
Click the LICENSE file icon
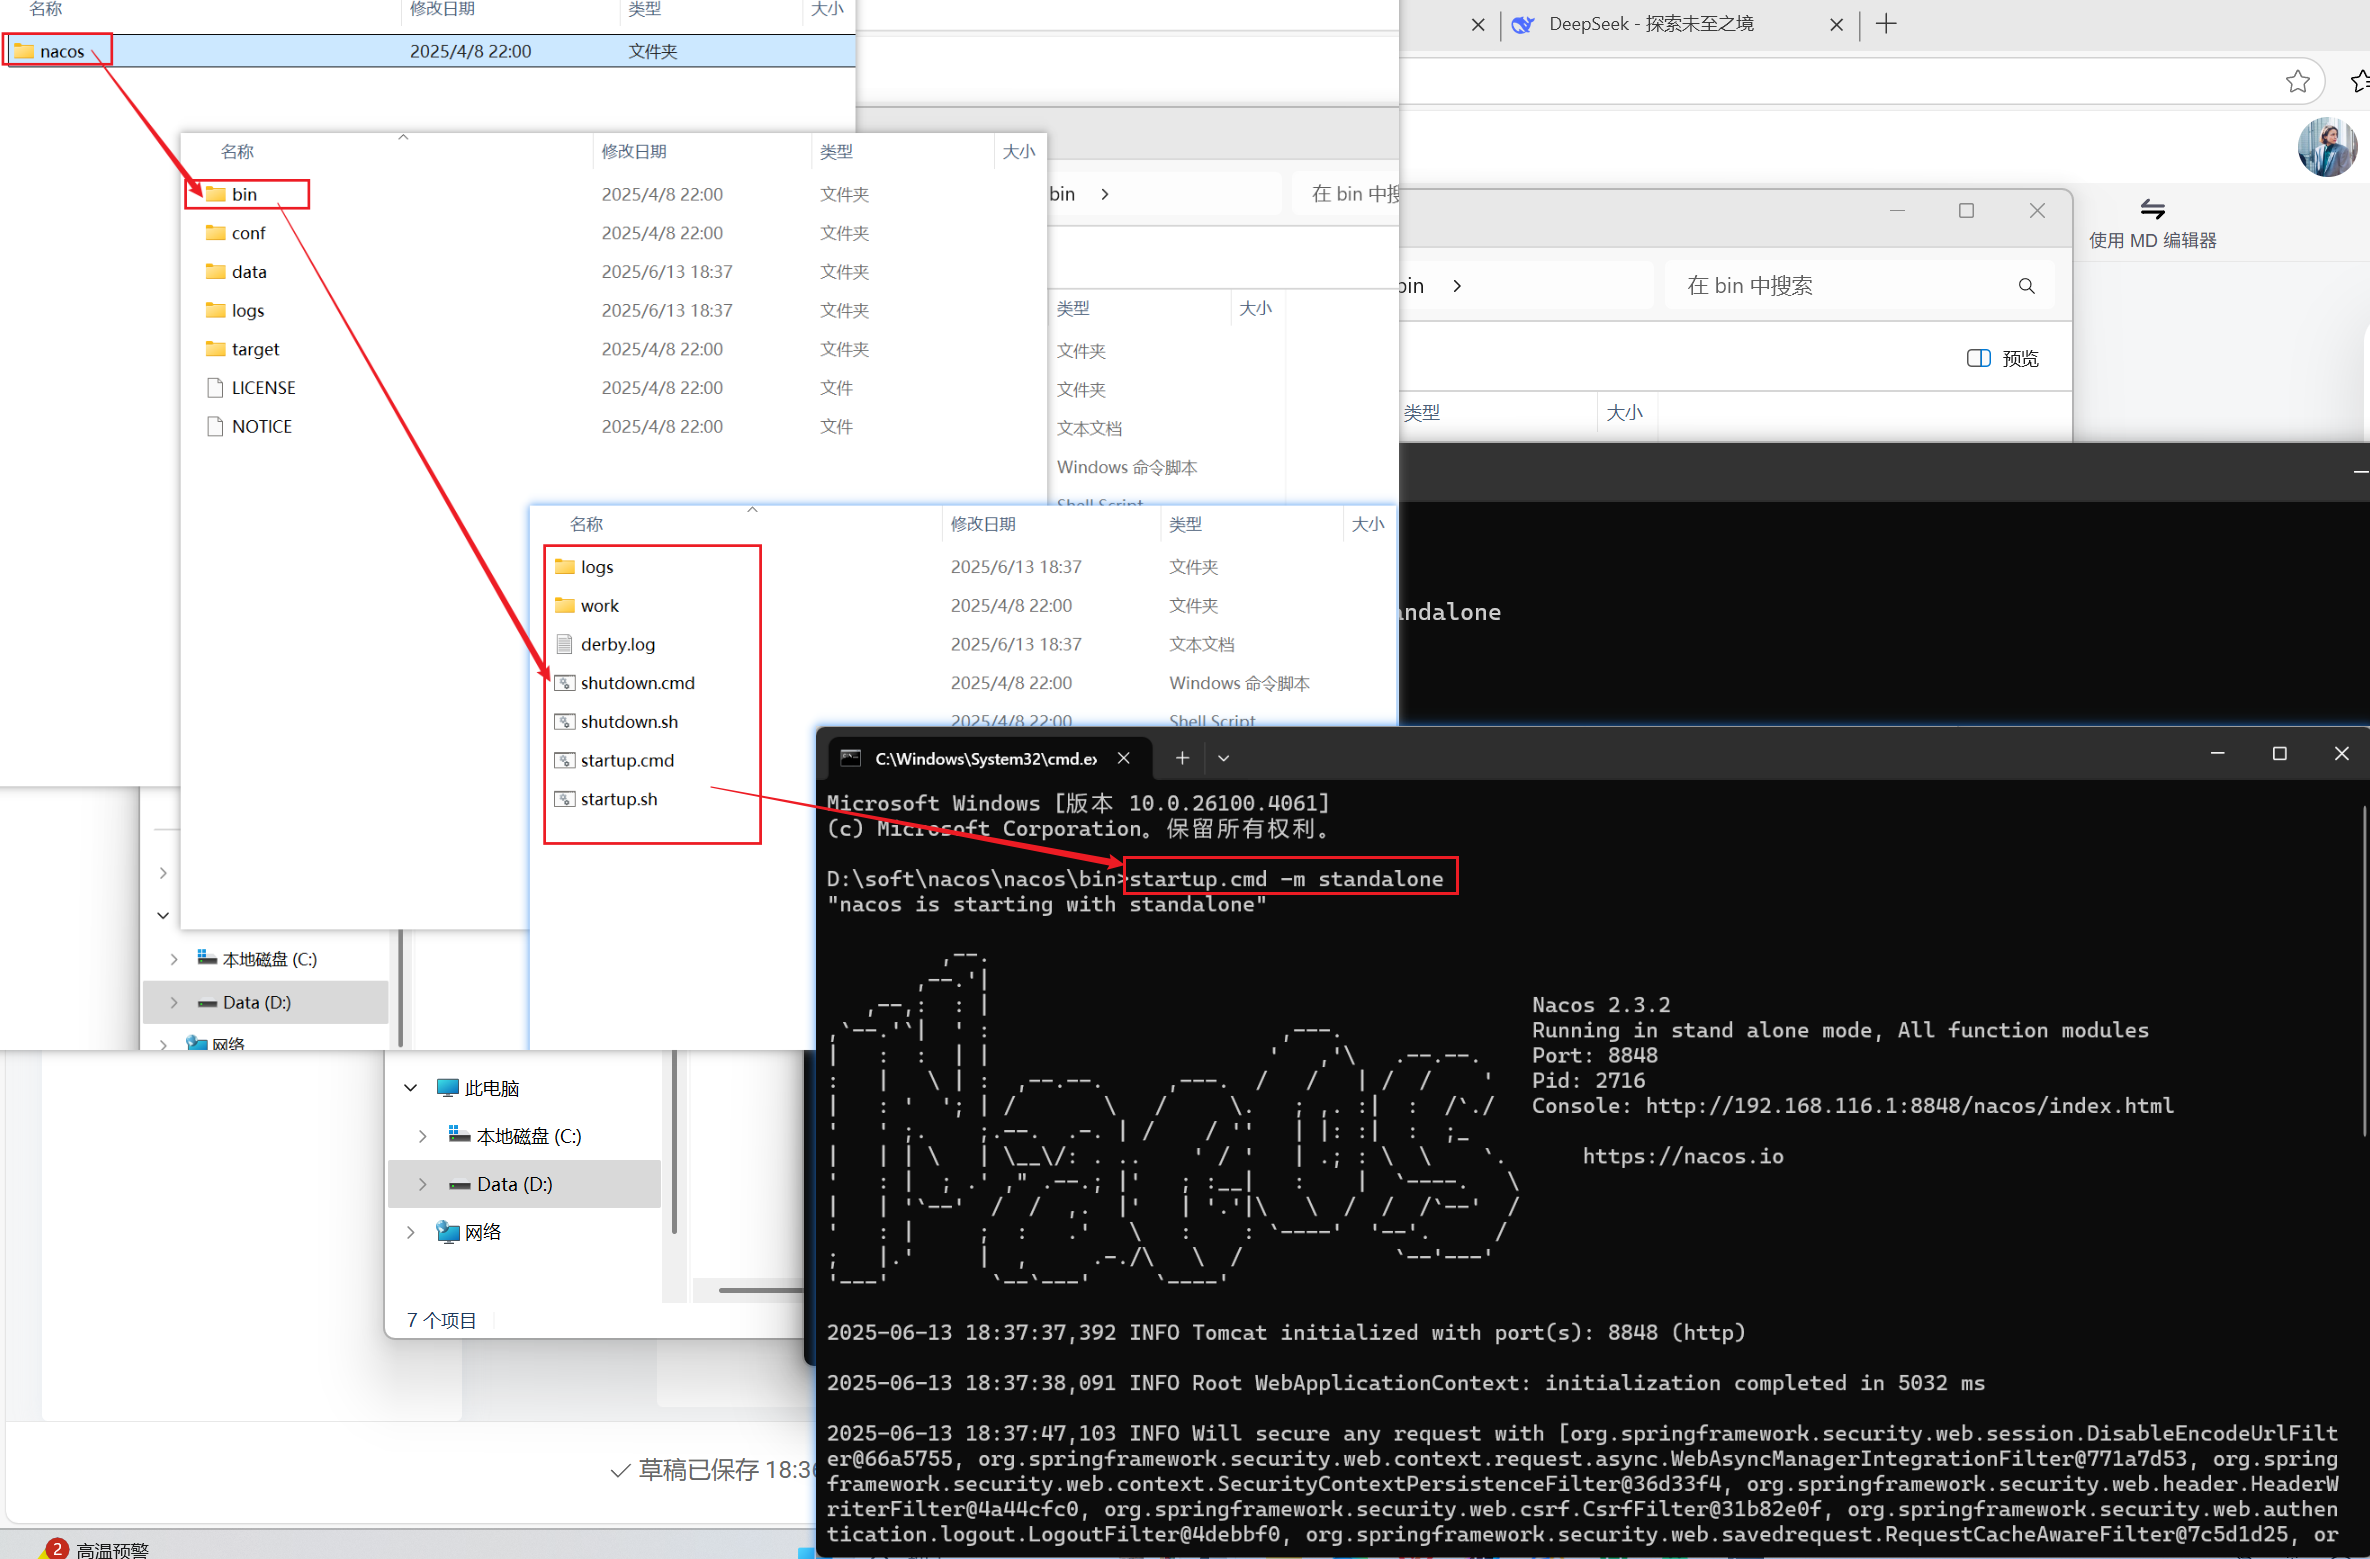(x=215, y=388)
